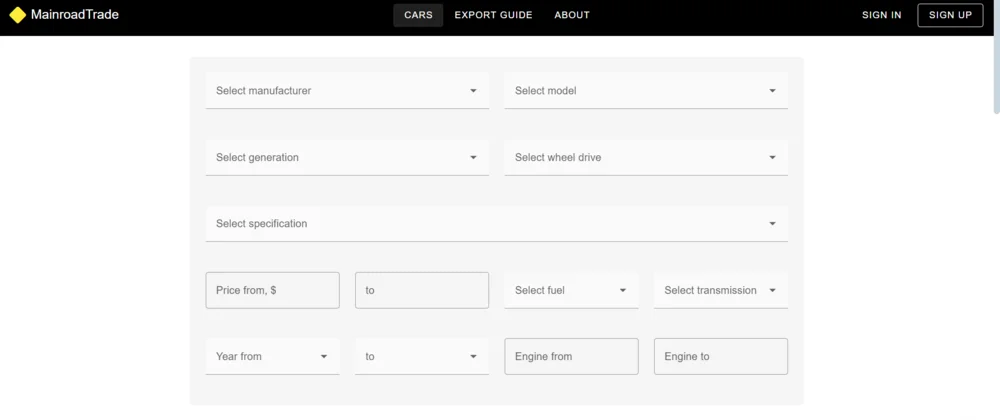Click the Select transmission arrow icon
Viewport: 1000px width, 420px height.
(772, 291)
